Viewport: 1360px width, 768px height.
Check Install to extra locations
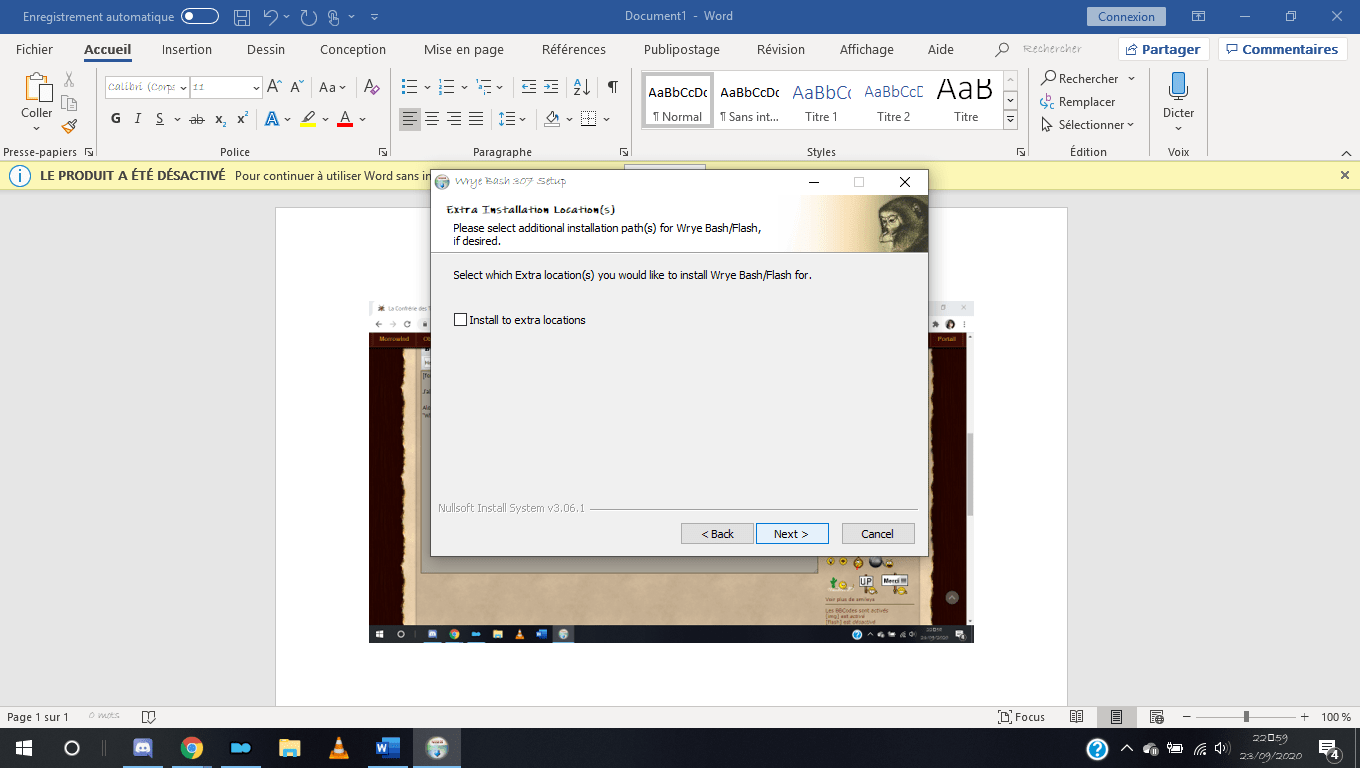click(x=460, y=320)
